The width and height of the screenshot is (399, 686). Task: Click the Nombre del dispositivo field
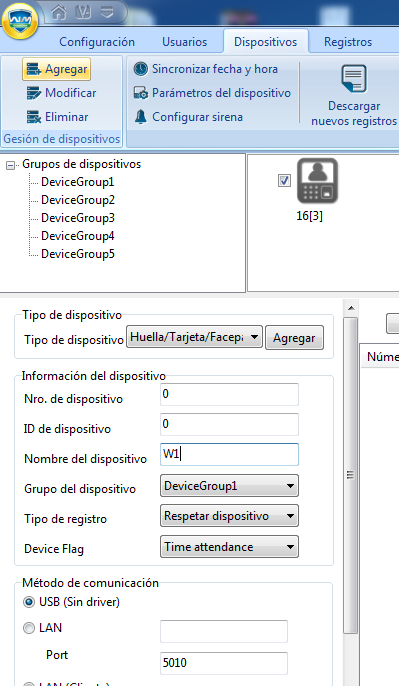pos(229,454)
